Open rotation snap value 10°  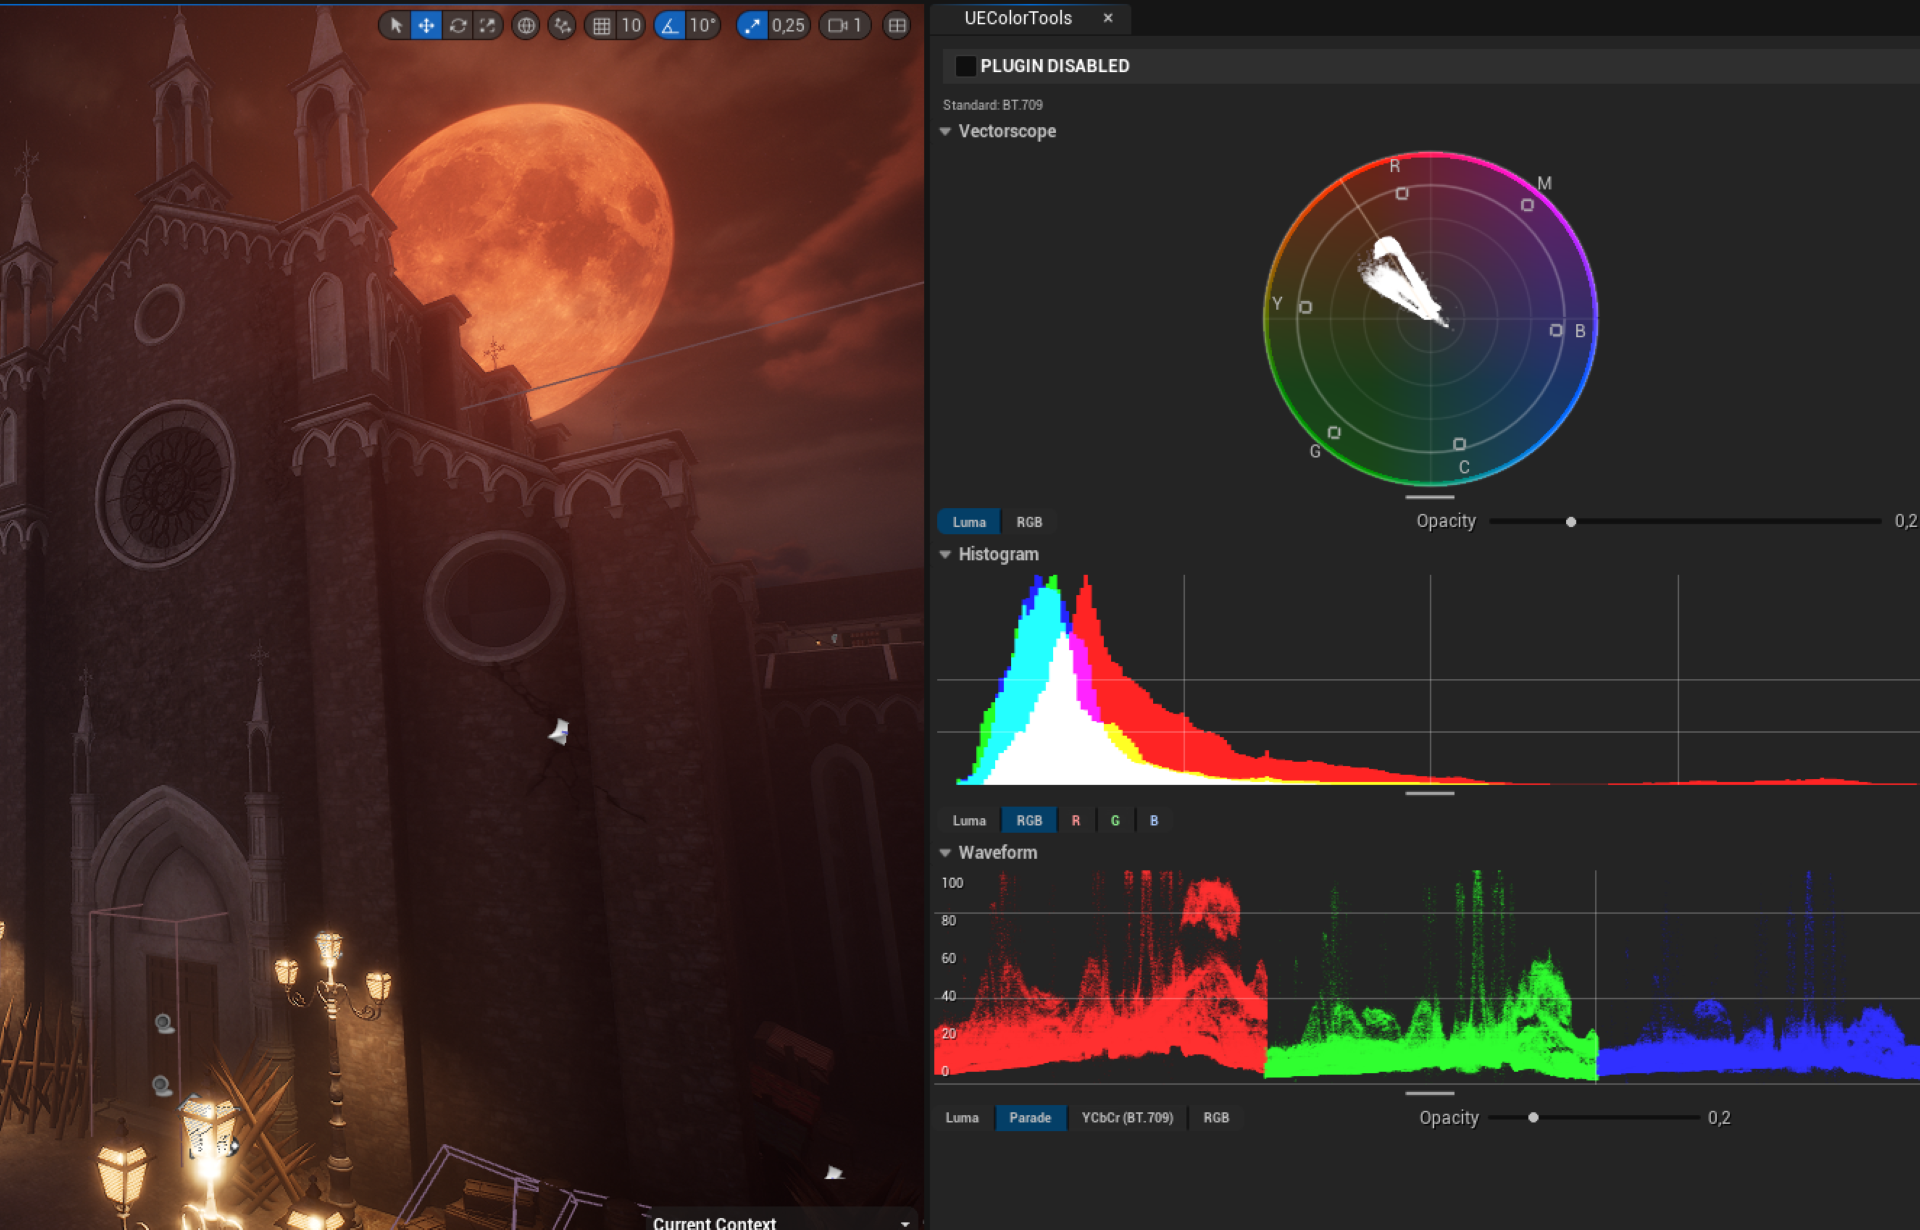(x=703, y=26)
